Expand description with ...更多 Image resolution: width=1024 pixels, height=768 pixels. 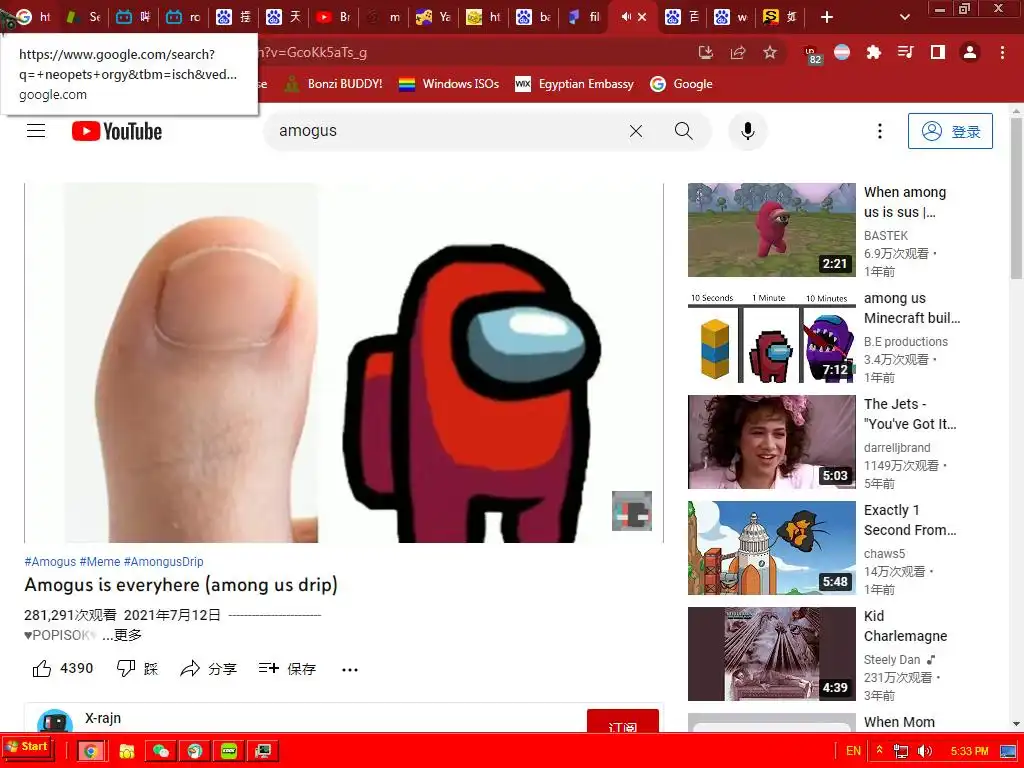(x=121, y=635)
